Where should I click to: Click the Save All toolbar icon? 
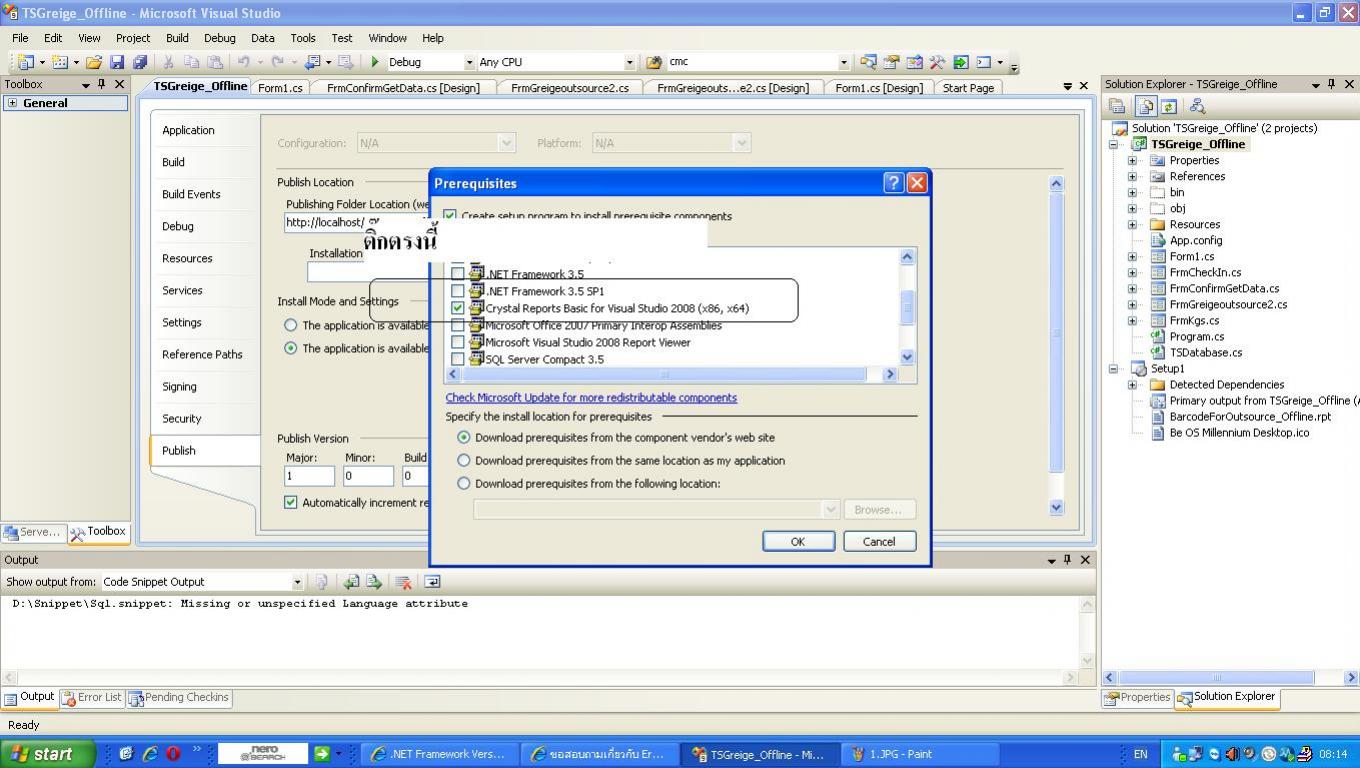(140, 62)
